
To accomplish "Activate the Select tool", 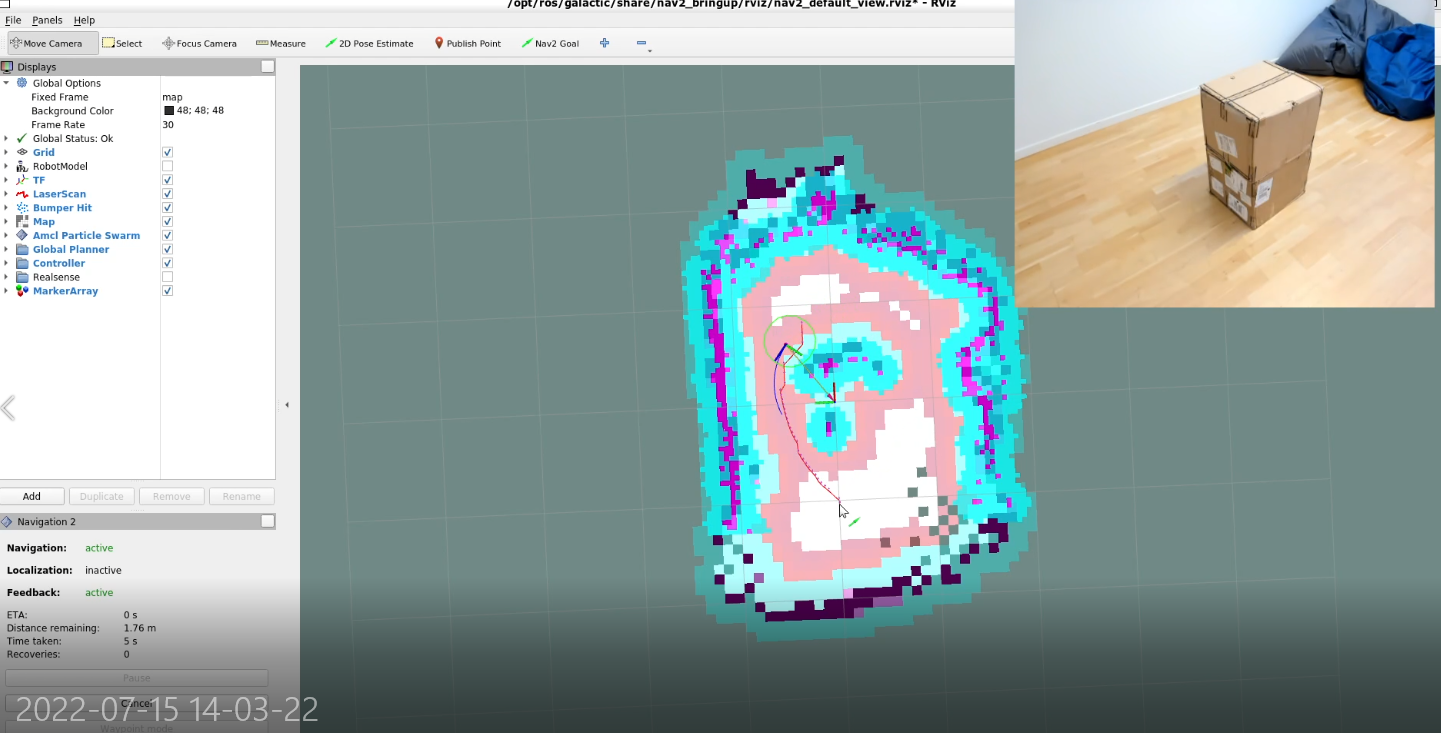I will [x=122, y=43].
